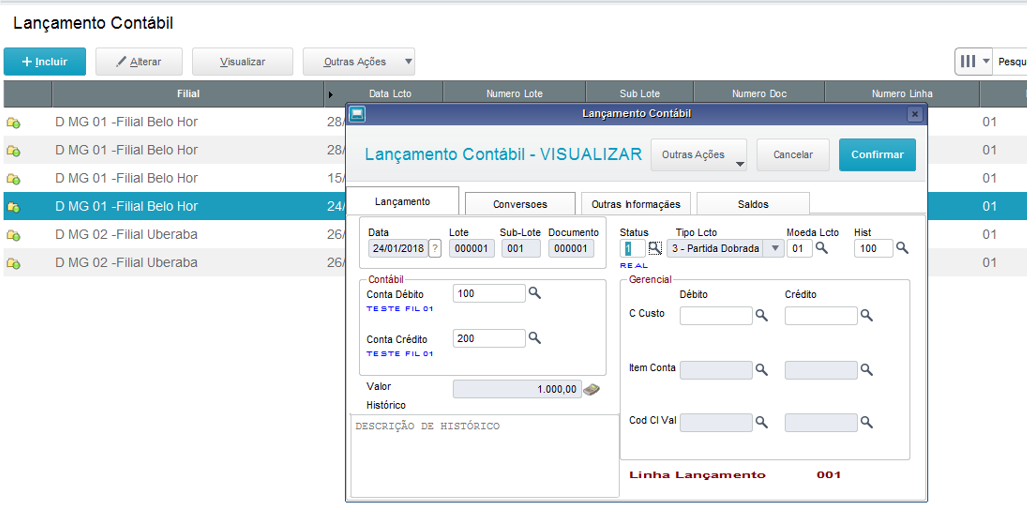This screenshot has width=1027, height=517.
Task: Click the Confirmar button
Action: 877,155
